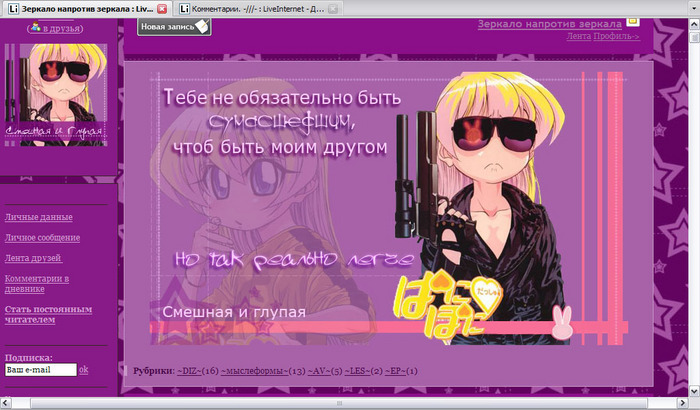Open the ~AV~ rubric
This screenshot has width=700, height=410.
click(320, 371)
